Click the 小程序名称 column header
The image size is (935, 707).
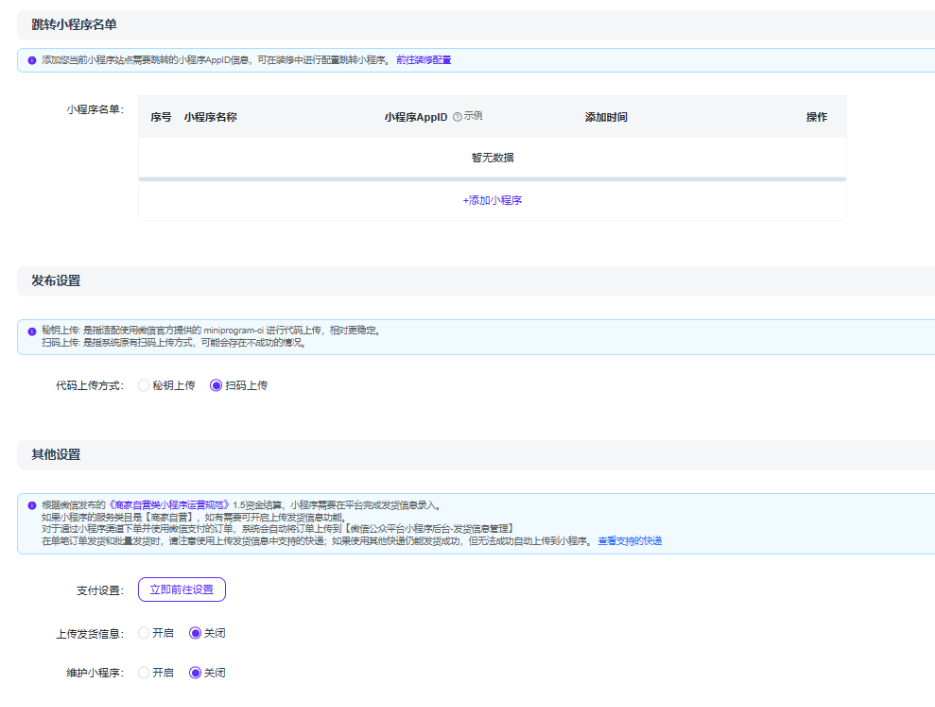point(210,117)
